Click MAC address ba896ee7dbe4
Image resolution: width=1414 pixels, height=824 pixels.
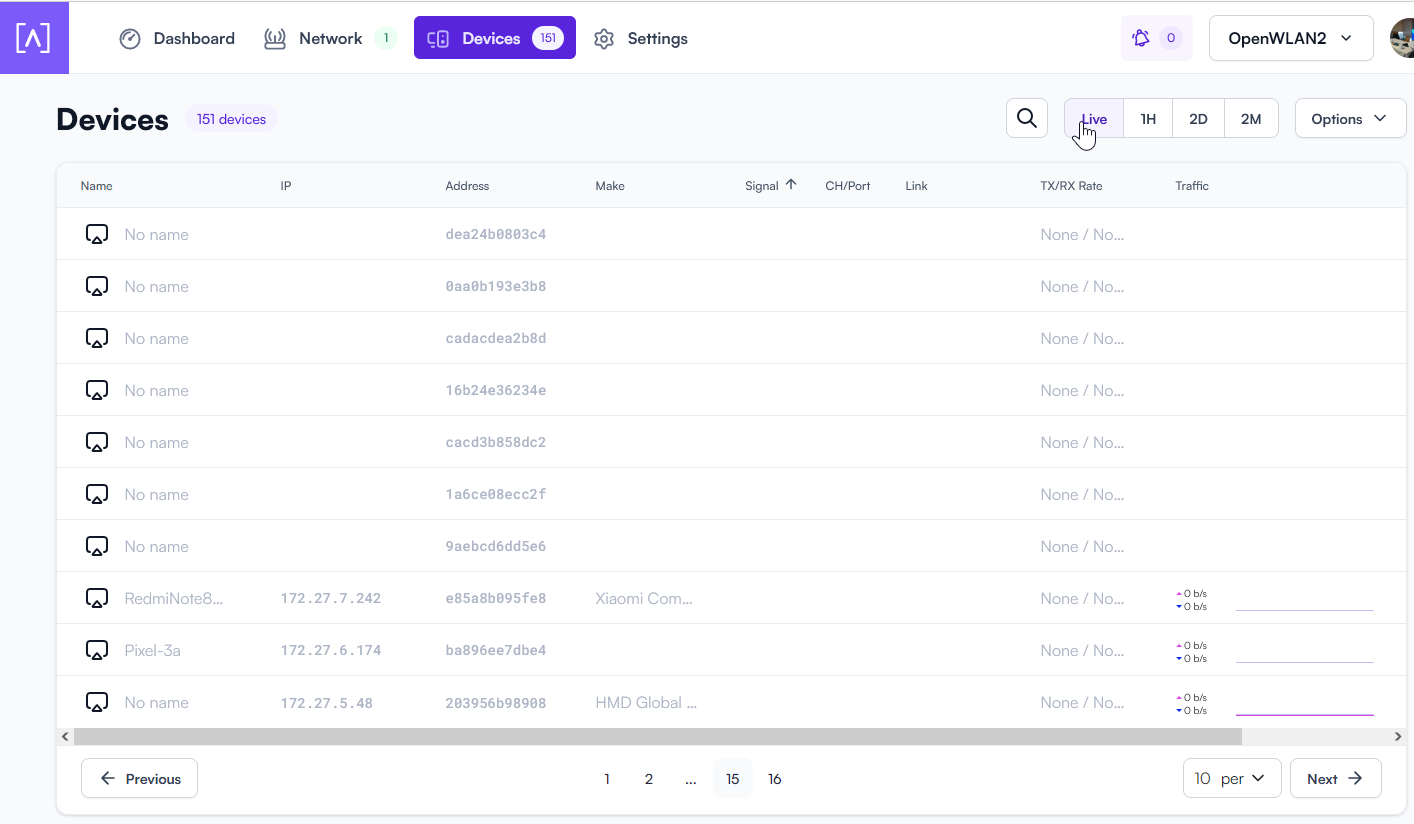click(496, 650)
